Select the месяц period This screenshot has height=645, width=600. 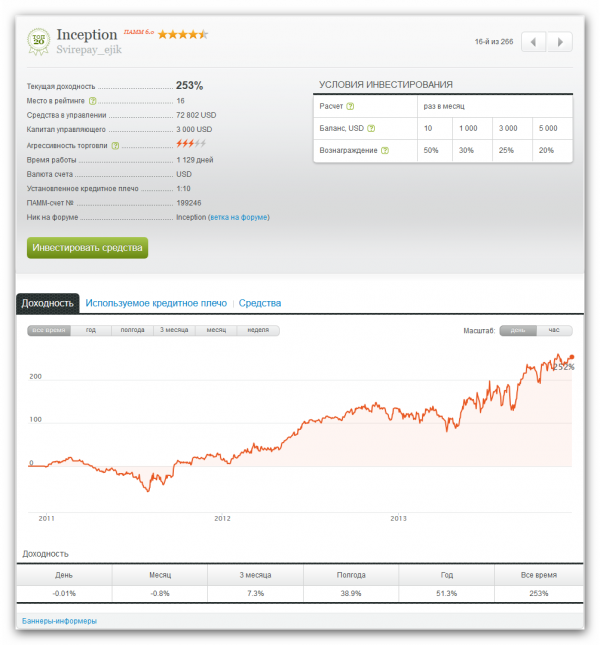216,330
